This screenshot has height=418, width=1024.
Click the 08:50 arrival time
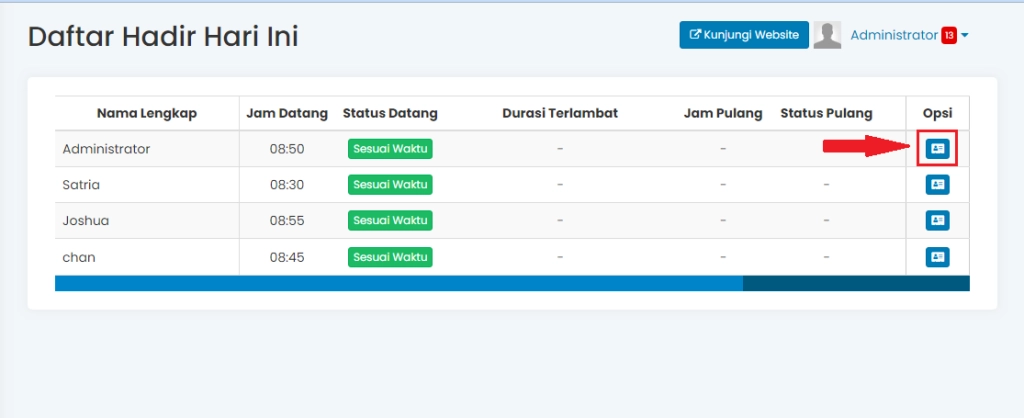pyautogui.click(x=287, y=149)
